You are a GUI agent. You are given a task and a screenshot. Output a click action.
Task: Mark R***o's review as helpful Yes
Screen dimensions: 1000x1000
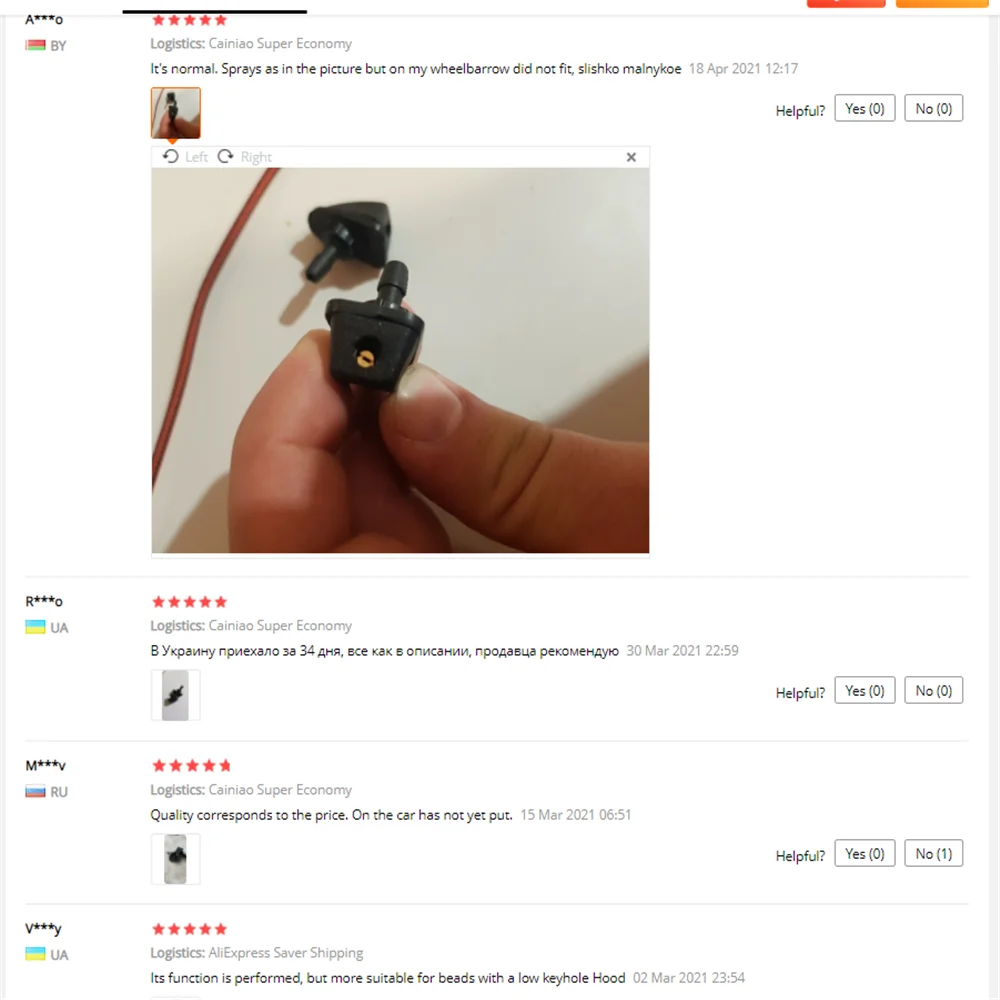[x=864, y=691]
